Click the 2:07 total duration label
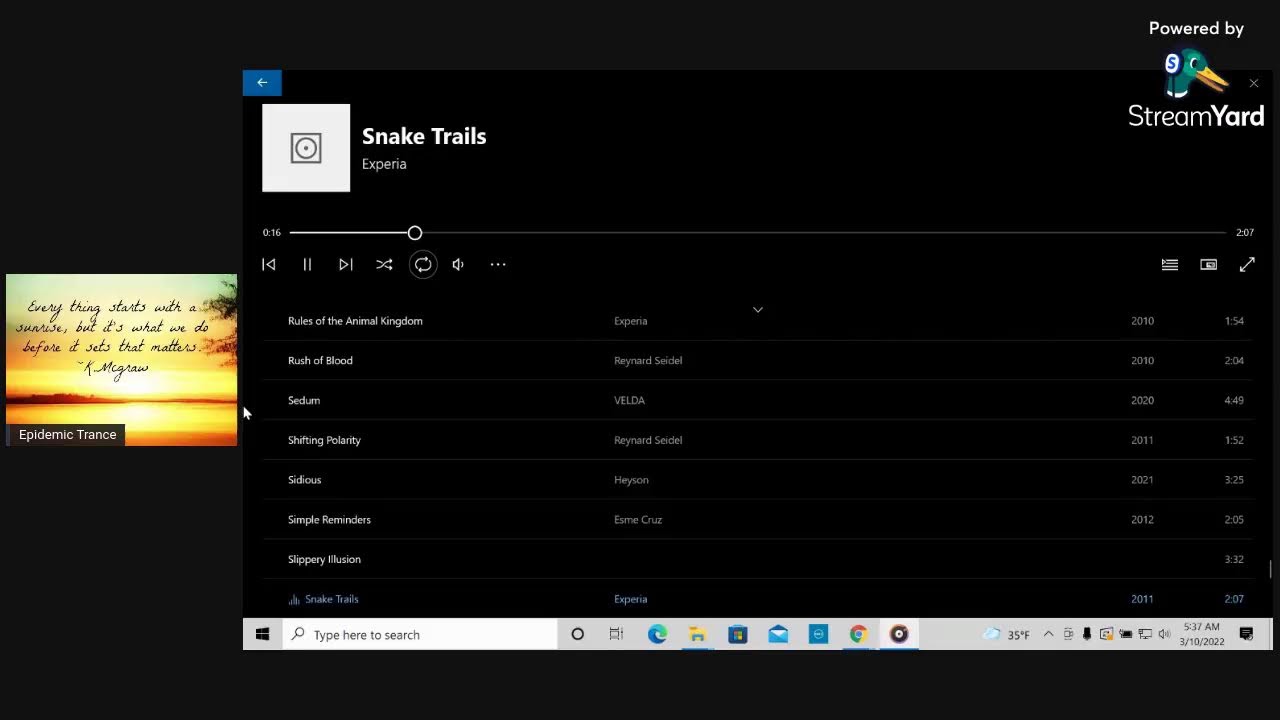 1245,233
